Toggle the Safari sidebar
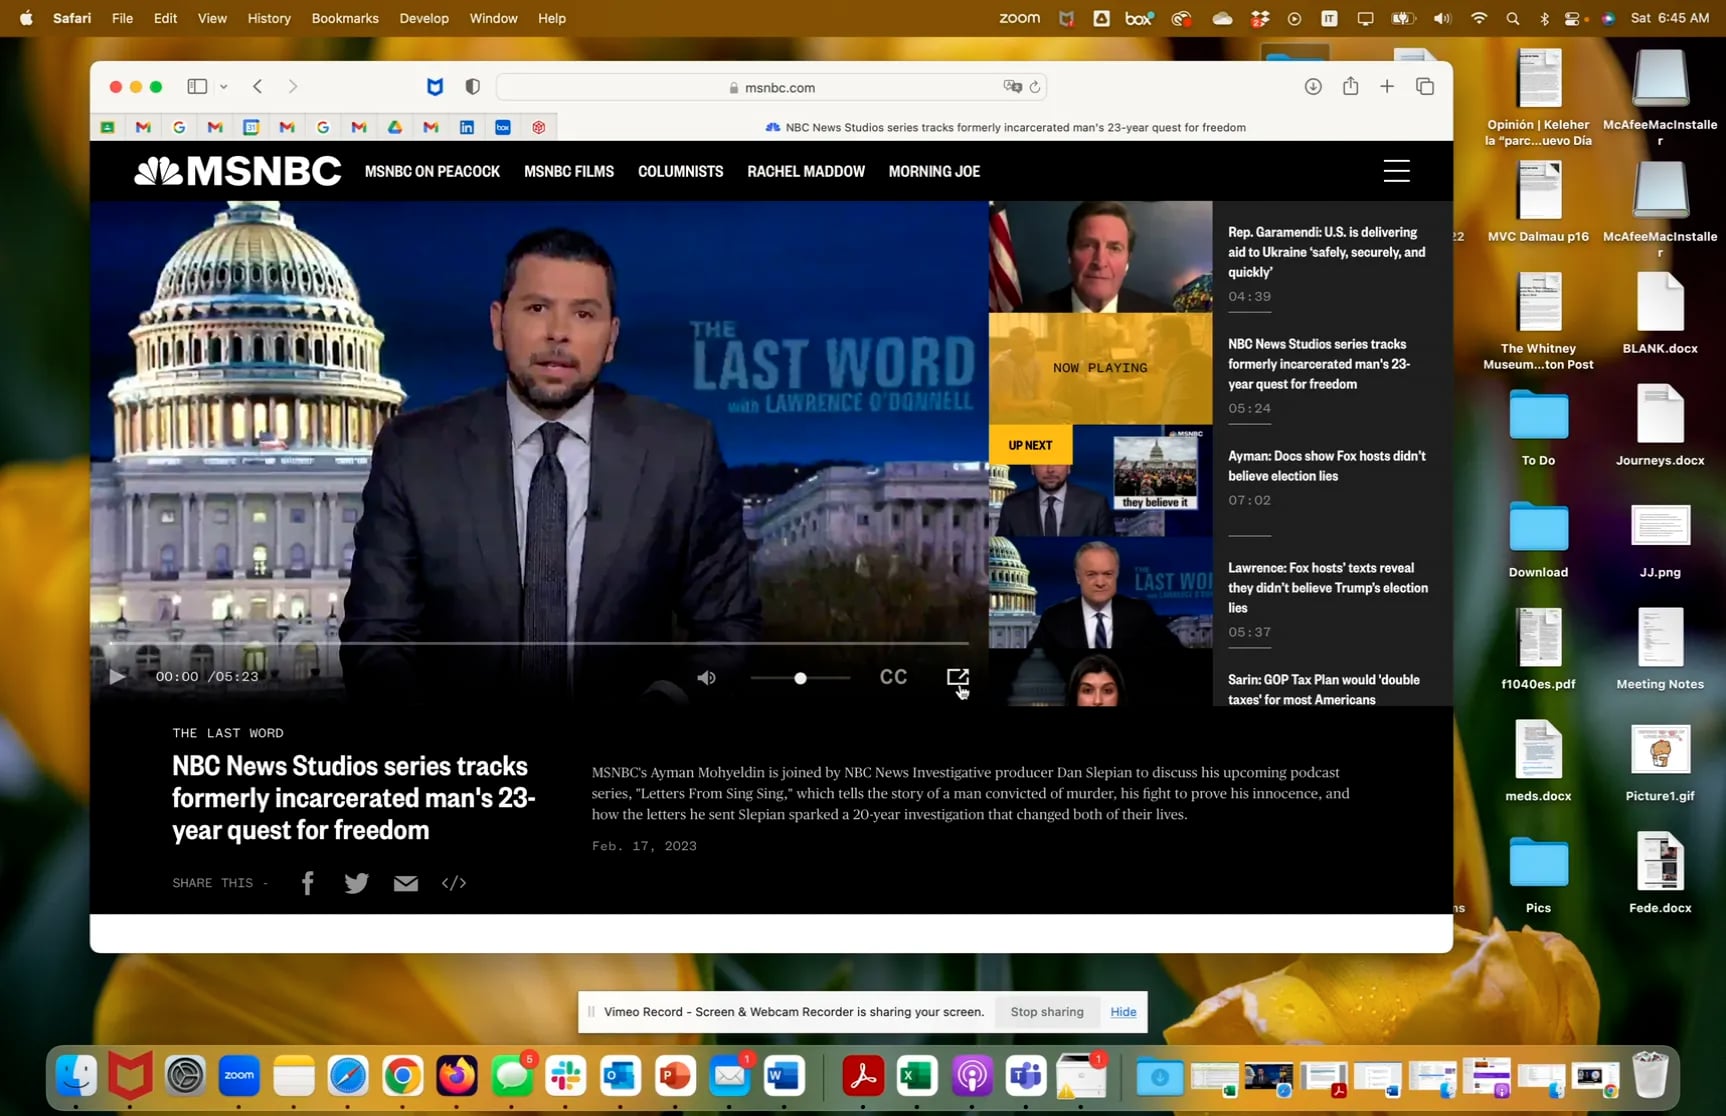Viewport: 1726px width, 1116px height. [197, 87]
